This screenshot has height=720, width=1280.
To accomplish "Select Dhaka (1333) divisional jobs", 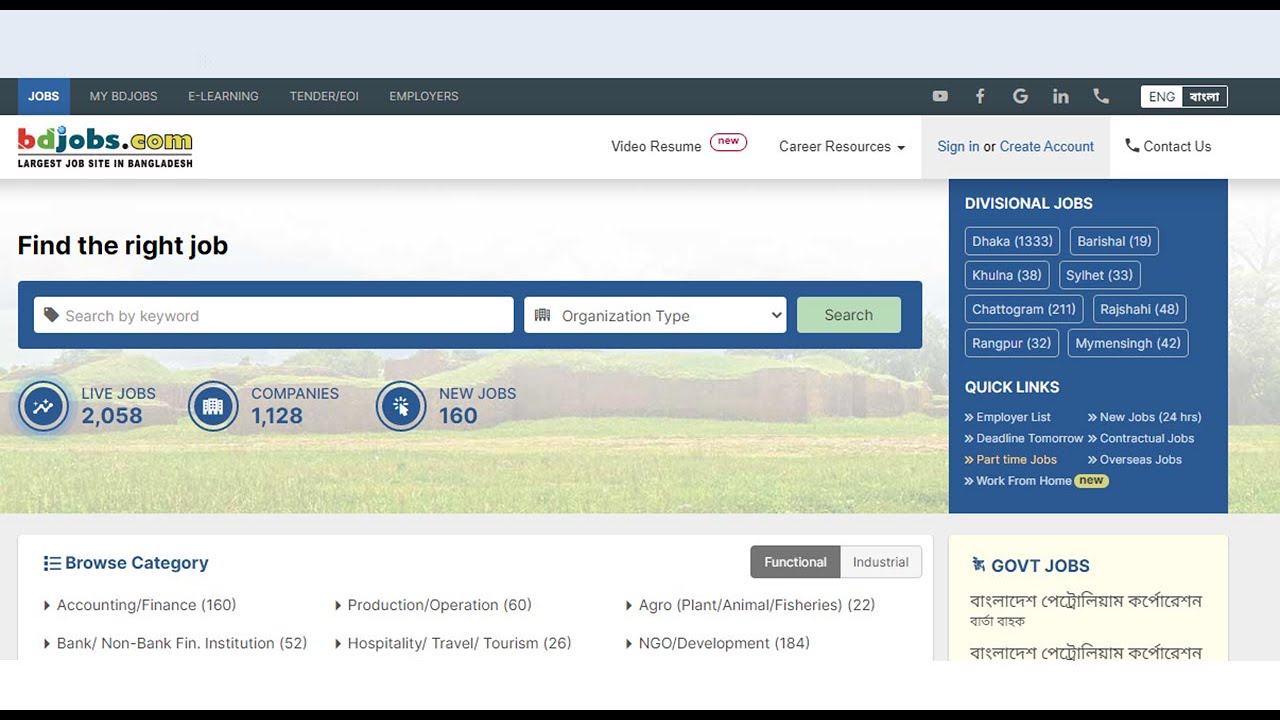I will (1012, 241).
